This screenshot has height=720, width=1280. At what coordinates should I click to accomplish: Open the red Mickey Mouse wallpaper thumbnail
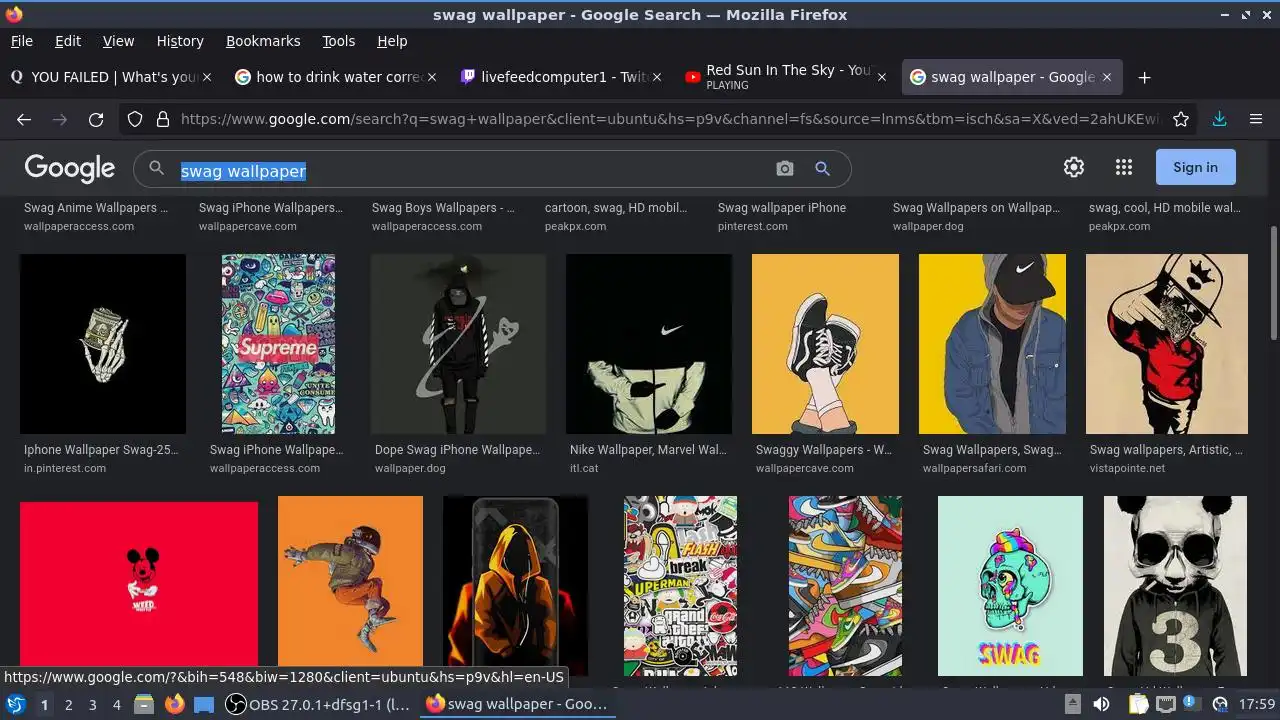point(139,586)
